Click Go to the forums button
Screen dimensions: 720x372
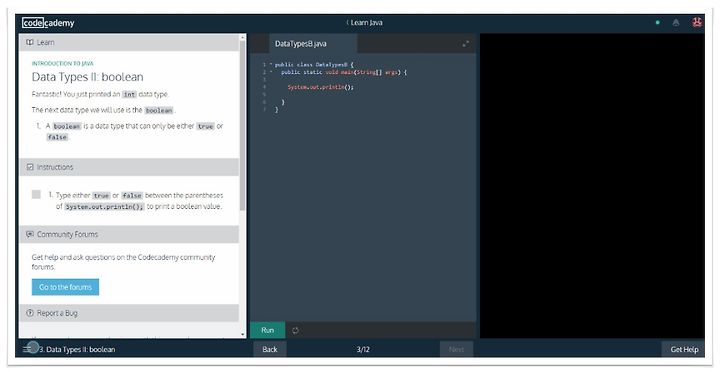click(x=65, y=287)
